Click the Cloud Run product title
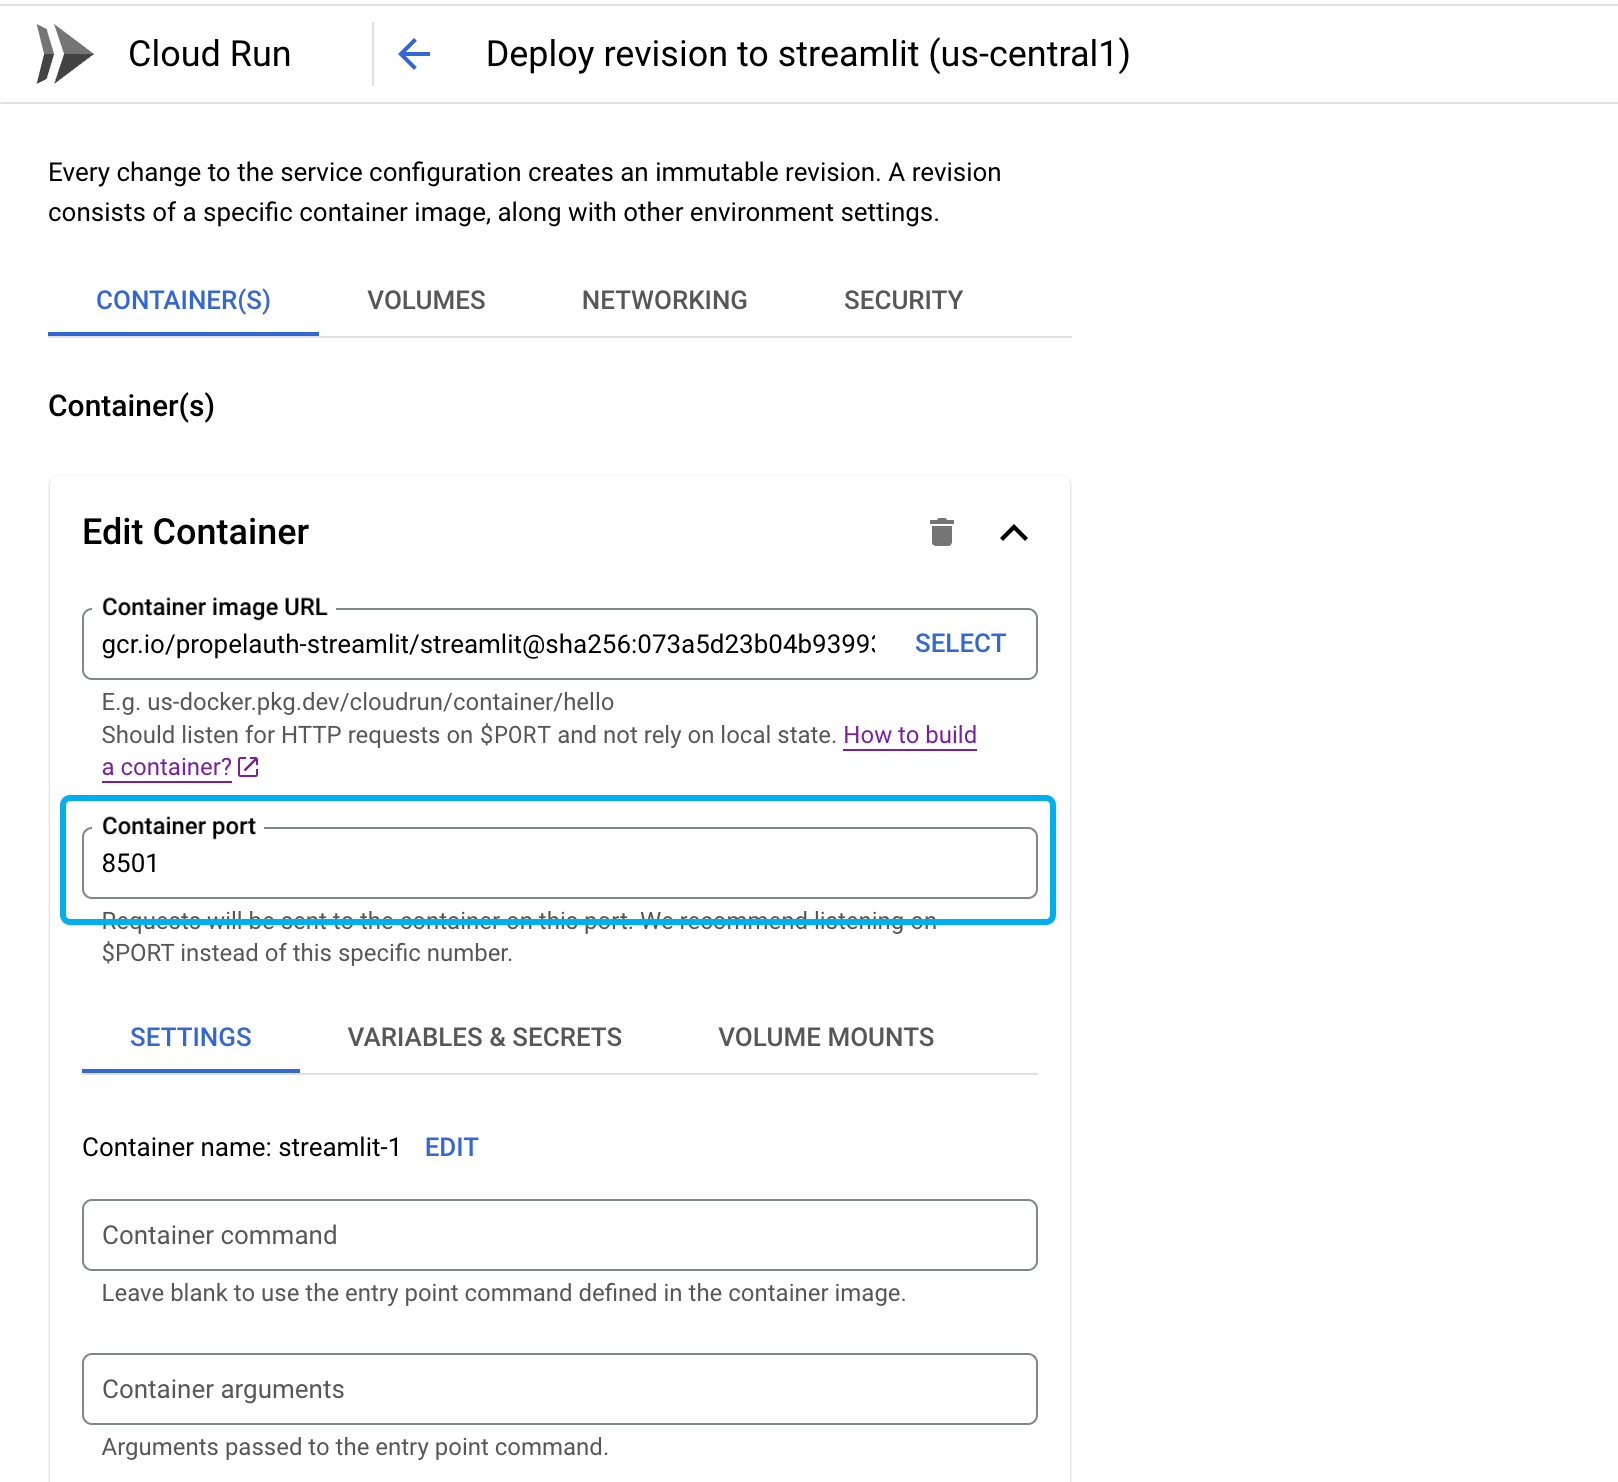 click(x=210, y=54)
